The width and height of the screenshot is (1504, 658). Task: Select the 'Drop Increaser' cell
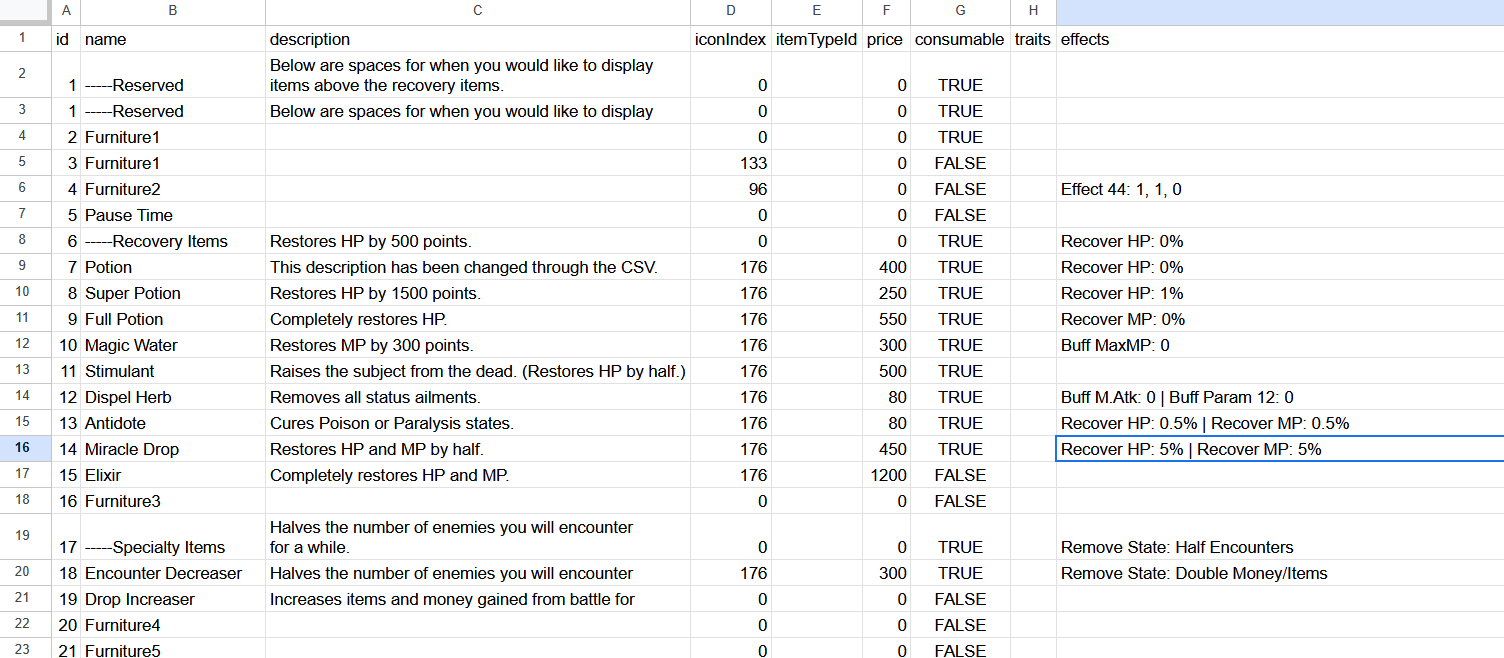173,599
